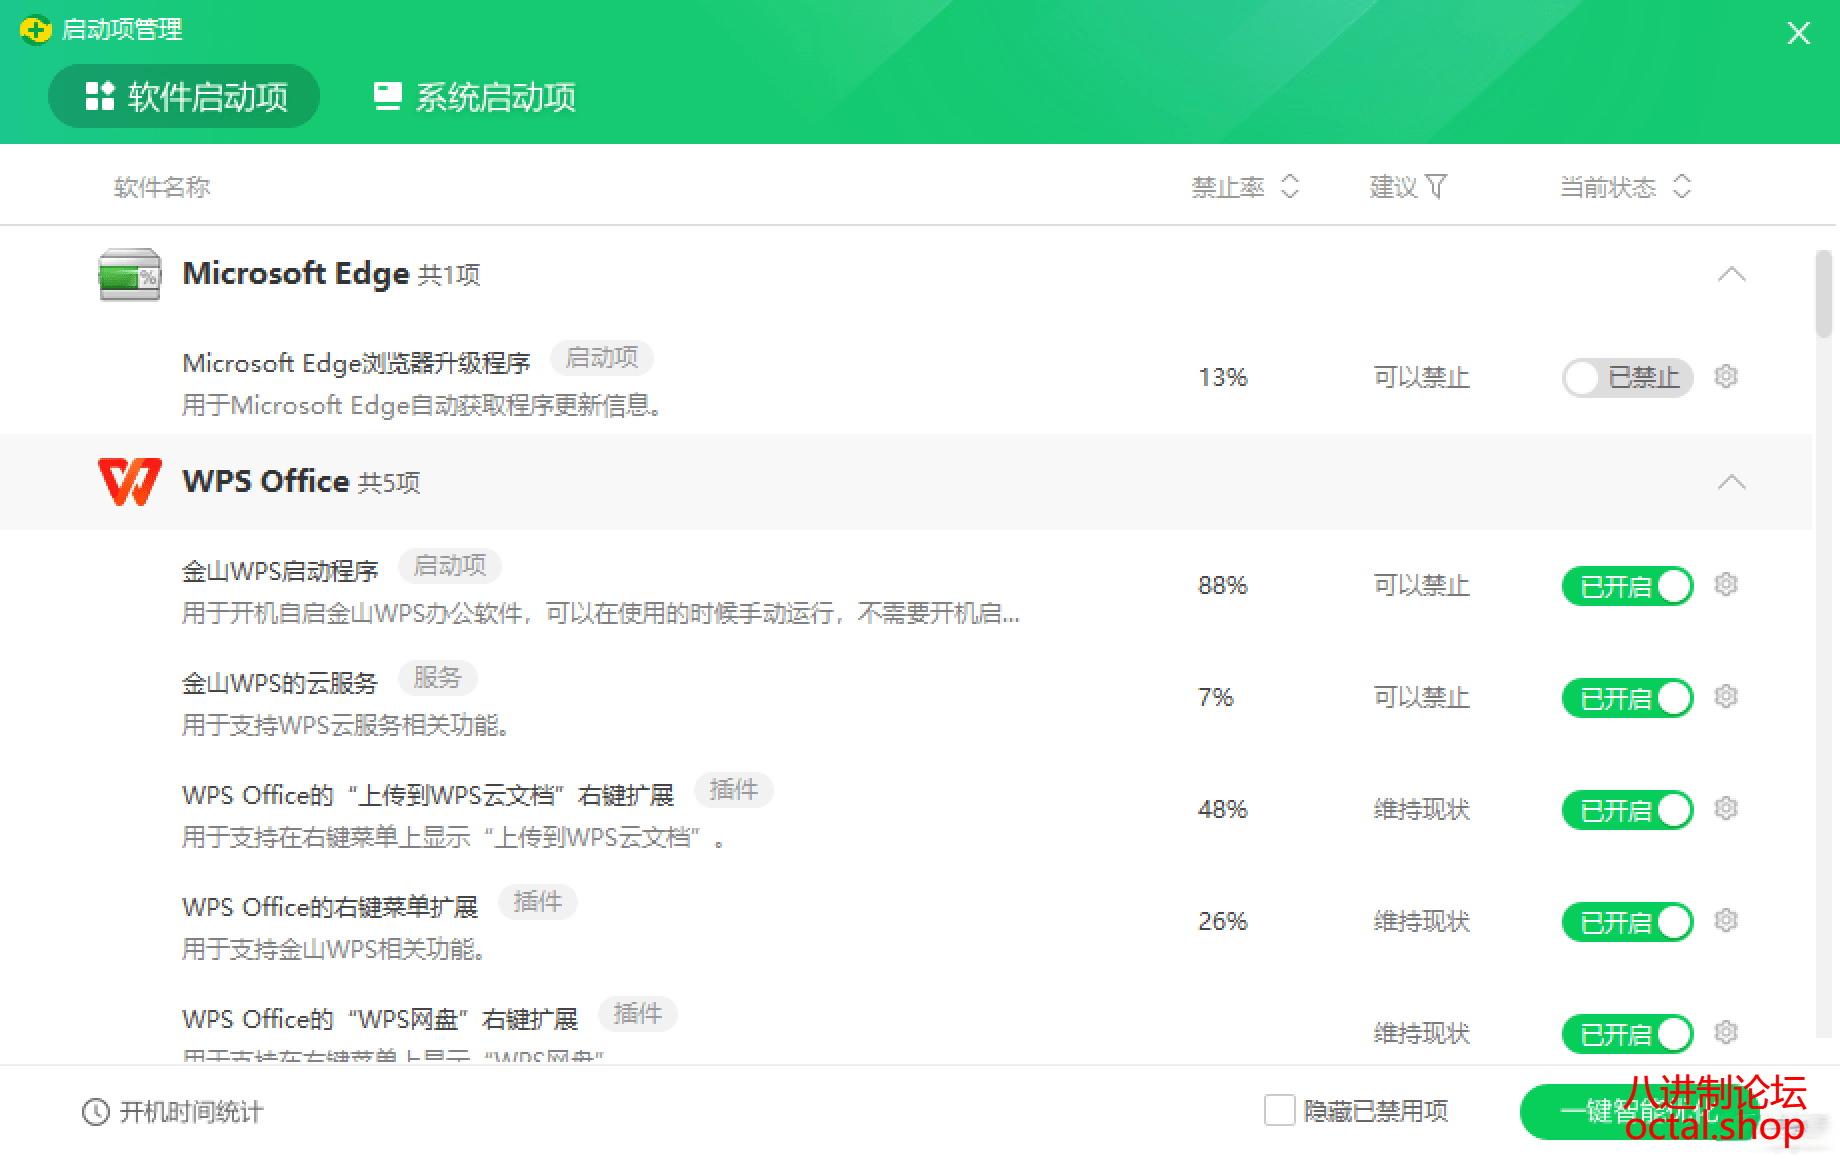
Task: Open settings gear for WPS Office的右键菜单扩展 row
Action: (1726, 920)
